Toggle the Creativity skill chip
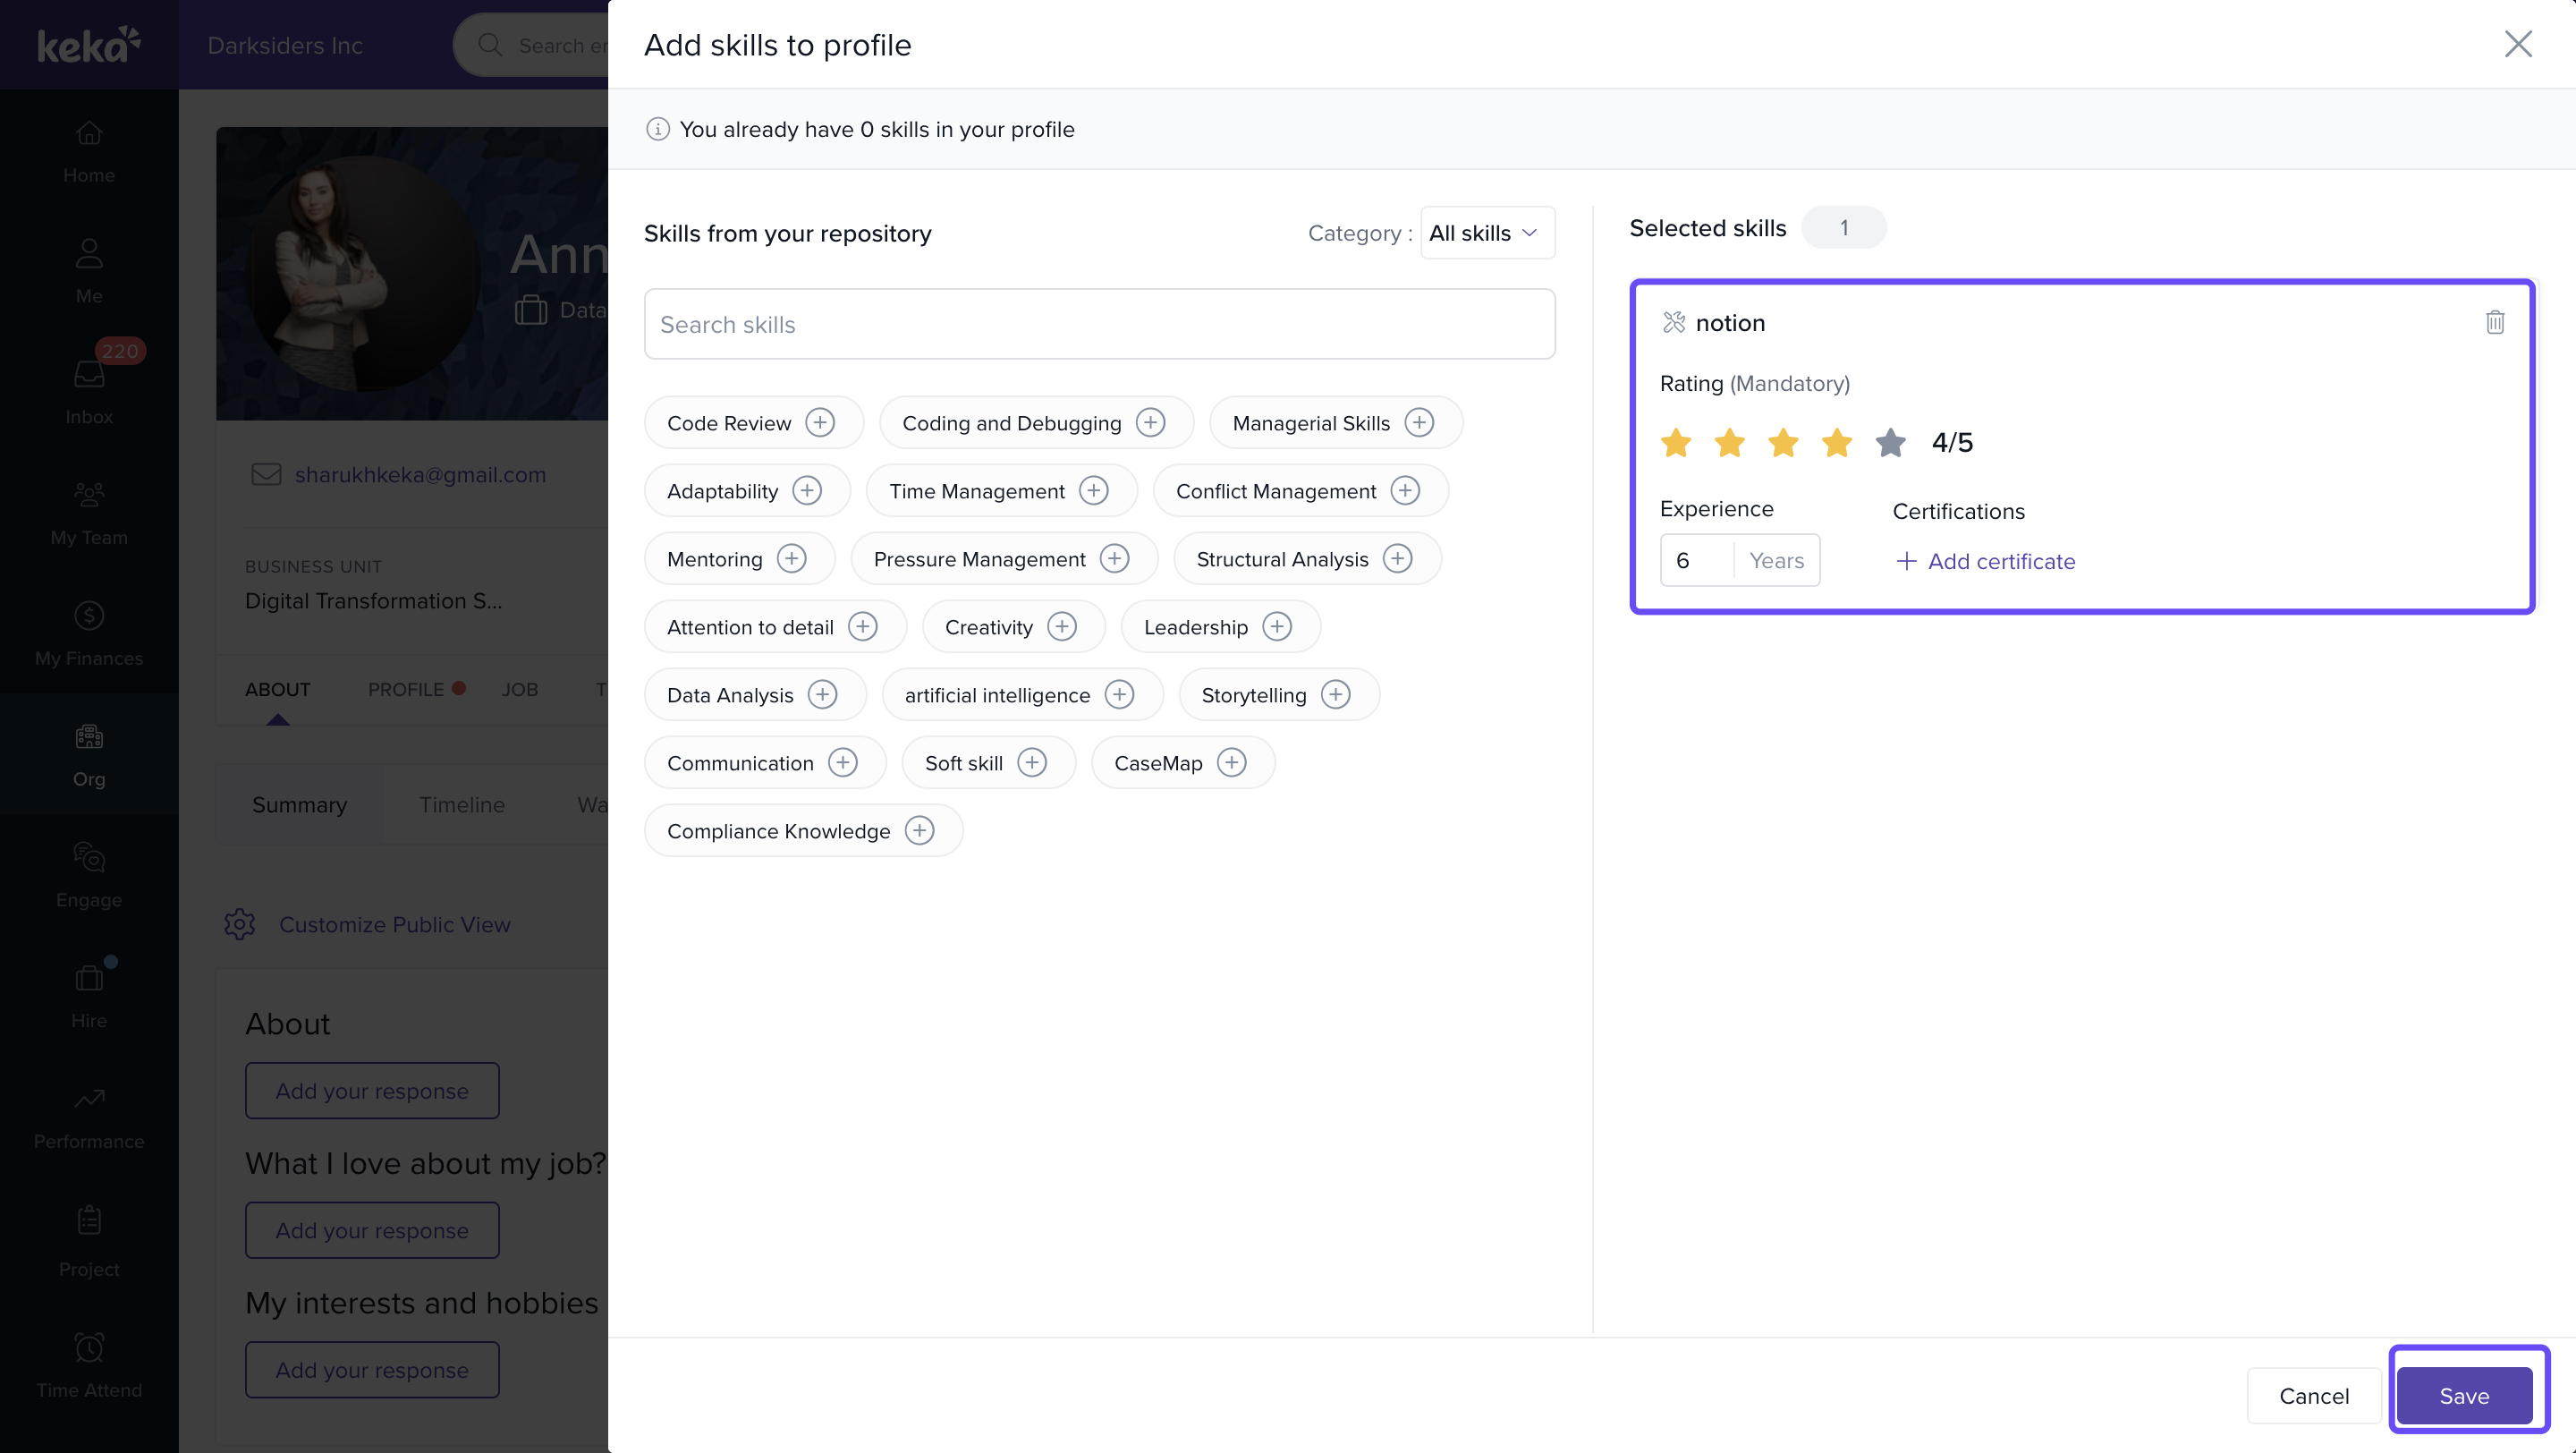The width and height of the screenshot is (2576, 1453). [988, 627]
